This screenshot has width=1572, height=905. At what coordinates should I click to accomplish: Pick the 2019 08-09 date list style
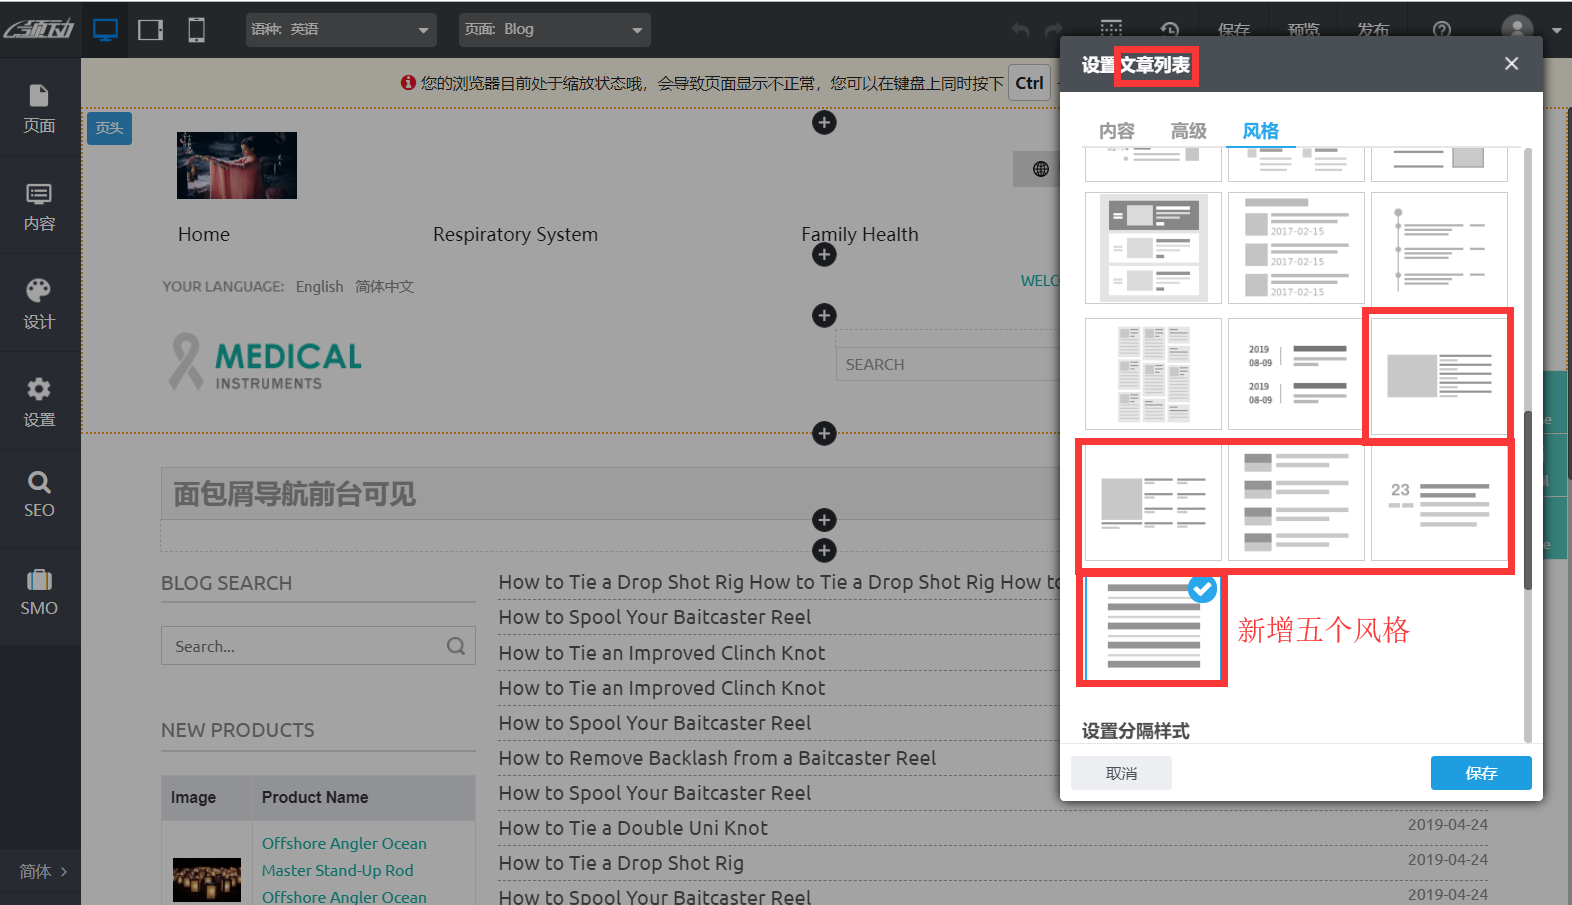[1296, 374]
